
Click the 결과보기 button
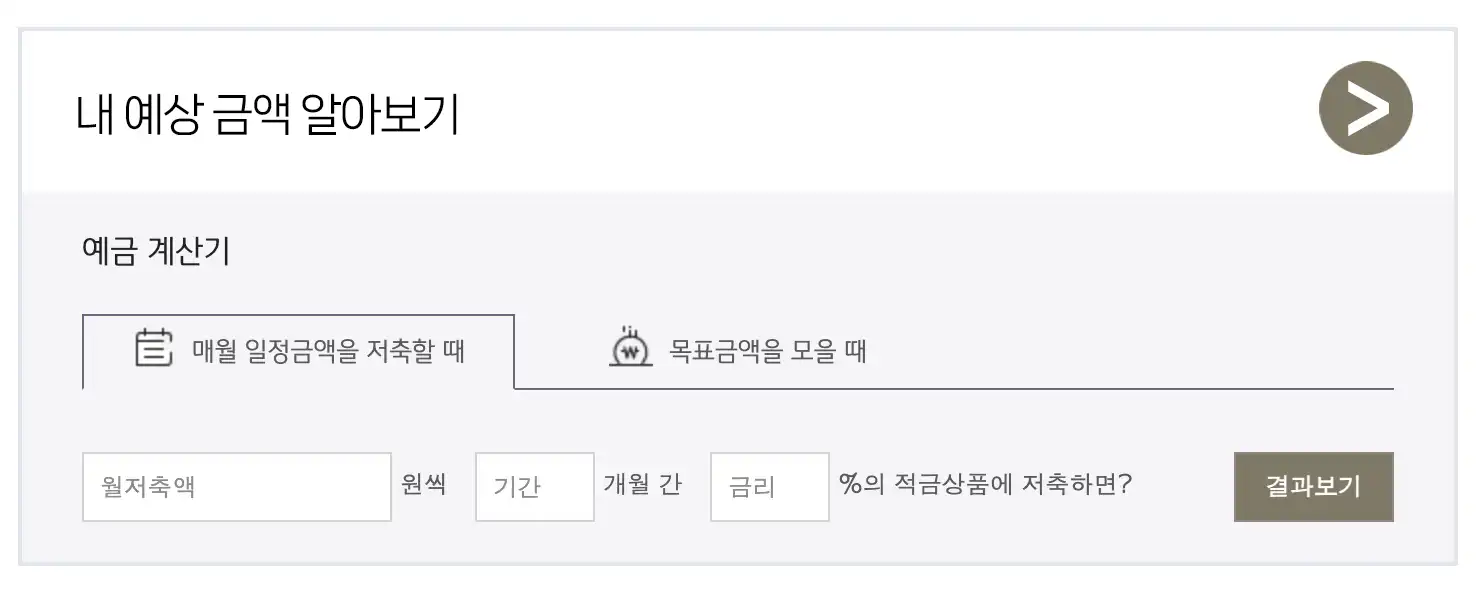pos(1312,487)
